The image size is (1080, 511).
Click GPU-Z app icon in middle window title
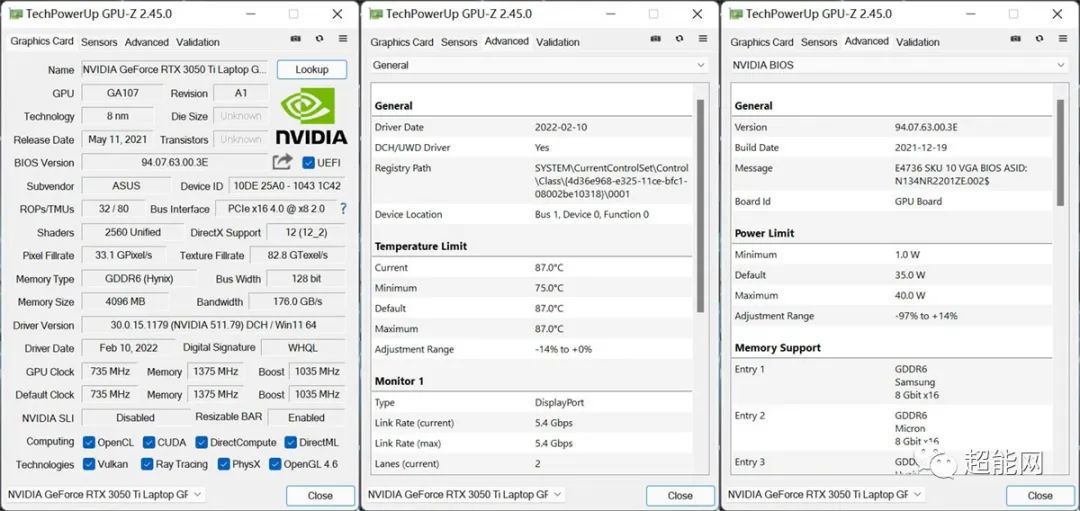pos(376,14)
